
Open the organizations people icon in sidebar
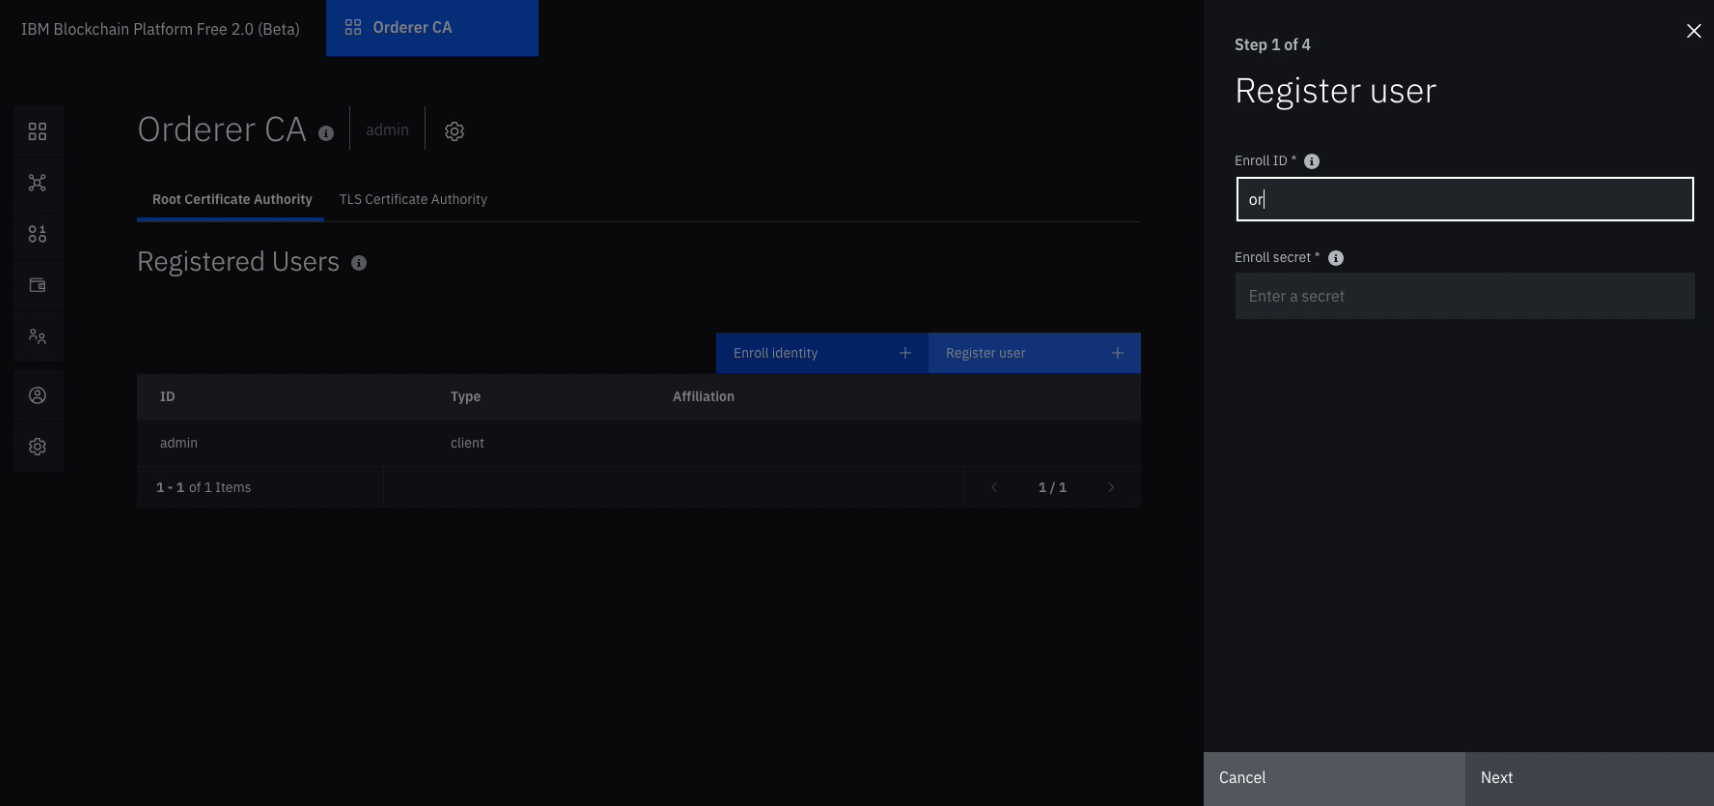pyautogui.click(x=37, y=336)
